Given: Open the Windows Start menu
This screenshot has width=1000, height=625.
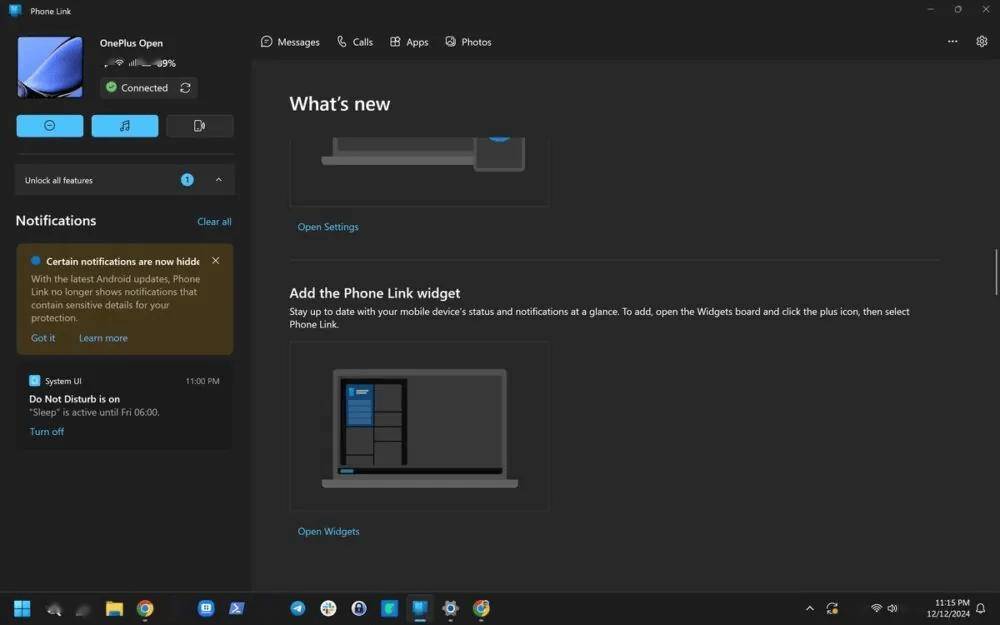Looking at the screenshot, I should (22, 608).
